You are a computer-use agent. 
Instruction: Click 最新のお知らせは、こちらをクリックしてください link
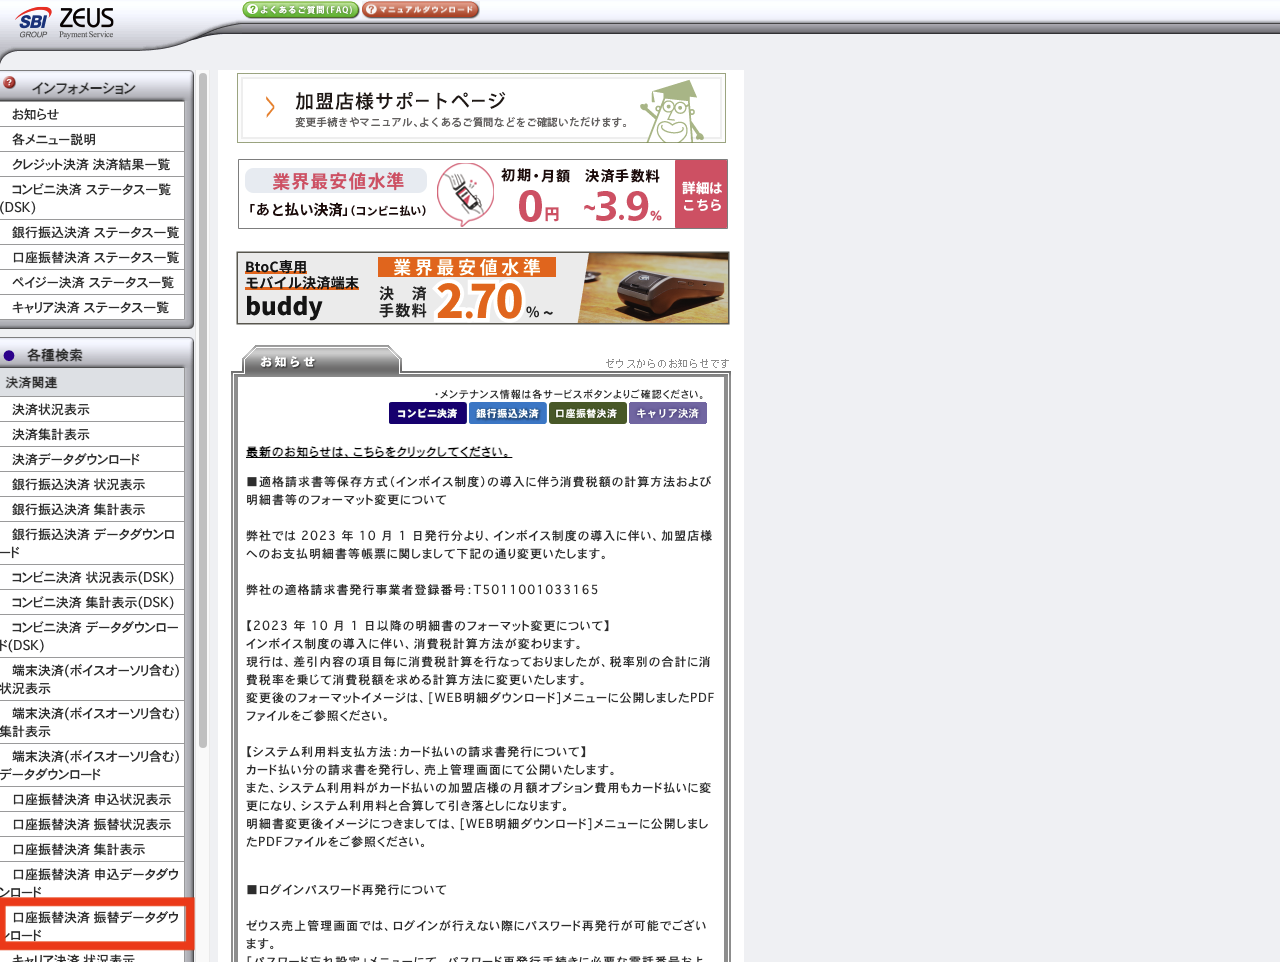[379, 452]
